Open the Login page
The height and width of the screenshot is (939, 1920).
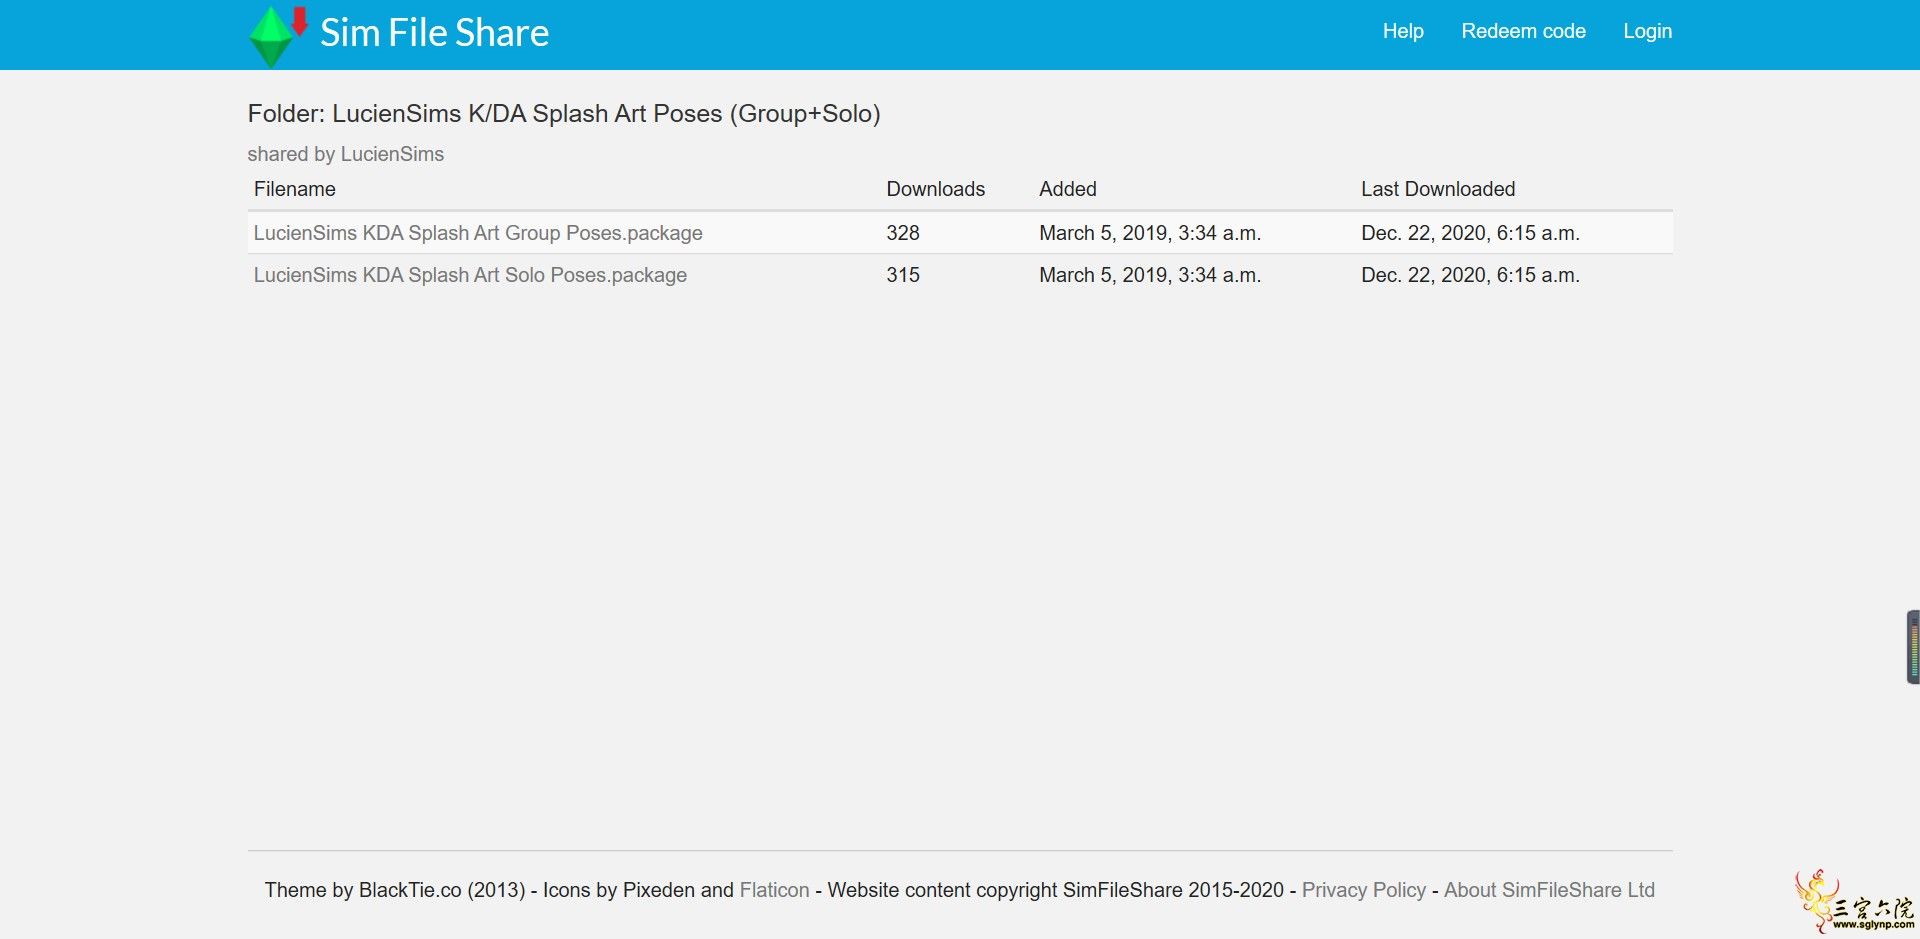[x=1647, y=31]
